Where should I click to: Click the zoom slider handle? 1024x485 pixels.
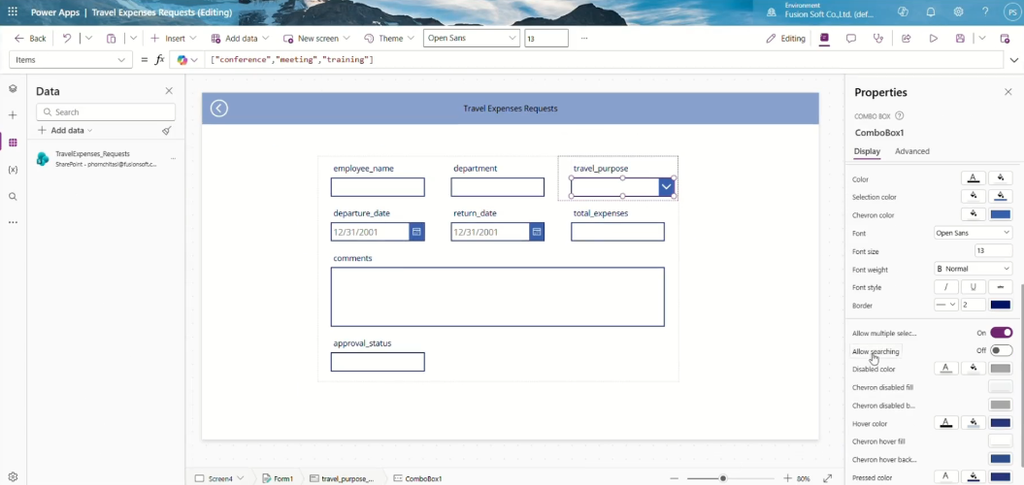point(723,478)
